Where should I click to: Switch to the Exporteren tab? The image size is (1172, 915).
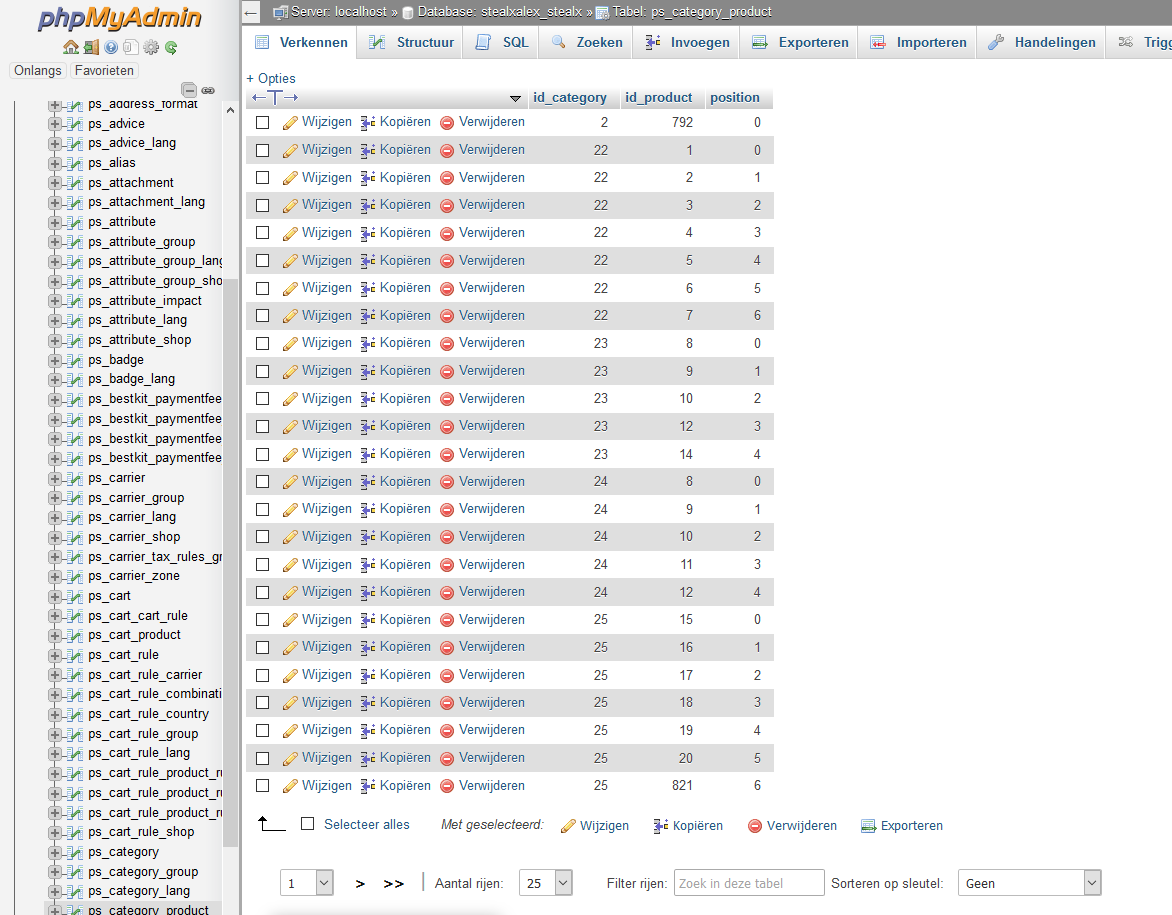(x=800, y=43)
